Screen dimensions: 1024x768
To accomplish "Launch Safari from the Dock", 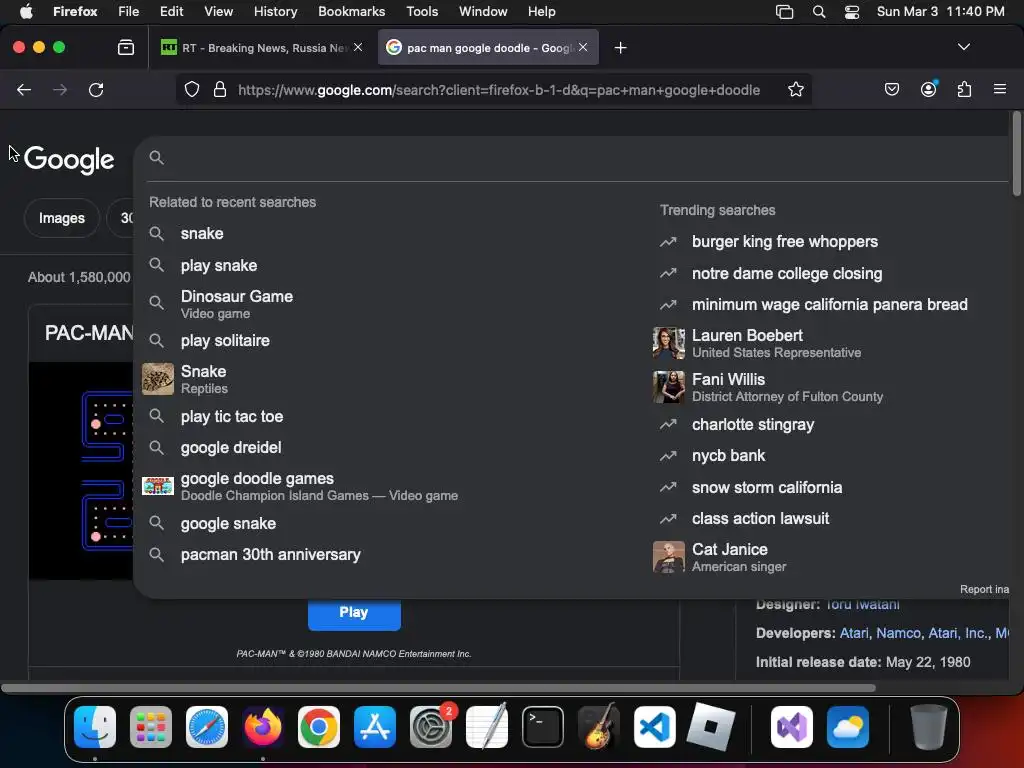I will [x=207, y=726].
